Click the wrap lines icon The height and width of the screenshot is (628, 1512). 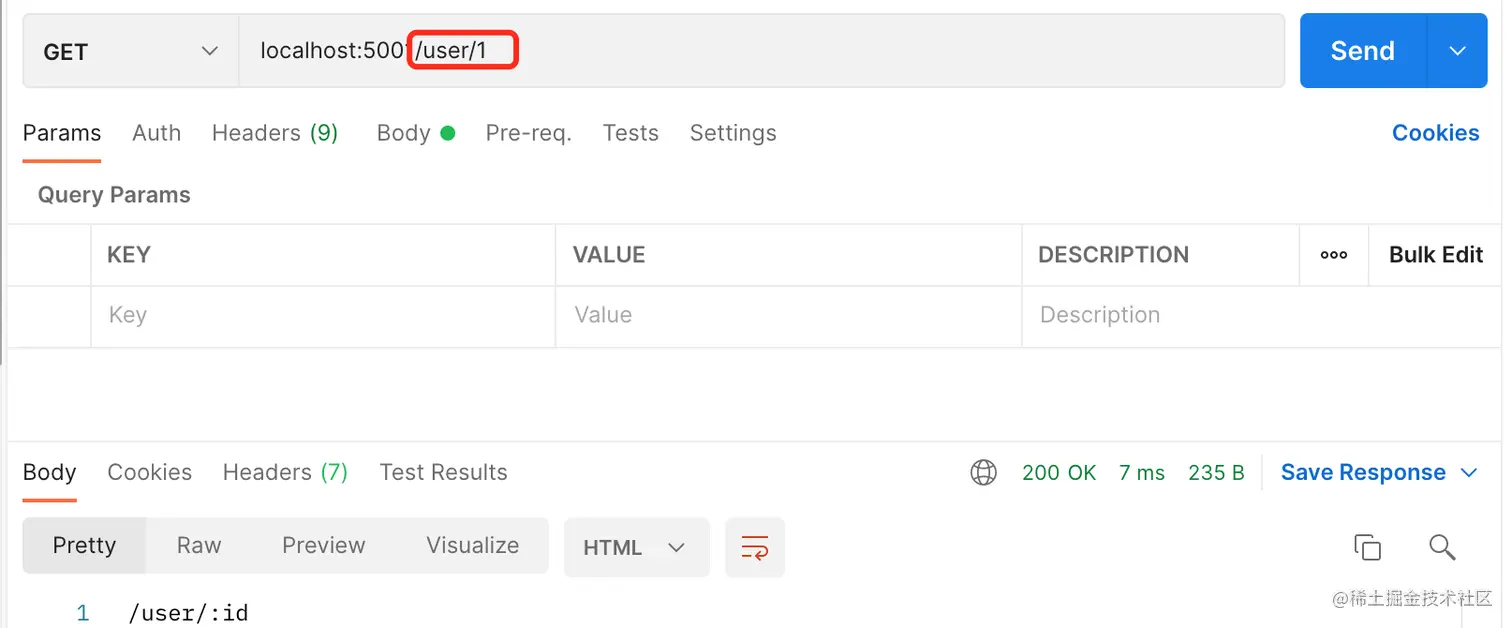(x=755, y=547)
